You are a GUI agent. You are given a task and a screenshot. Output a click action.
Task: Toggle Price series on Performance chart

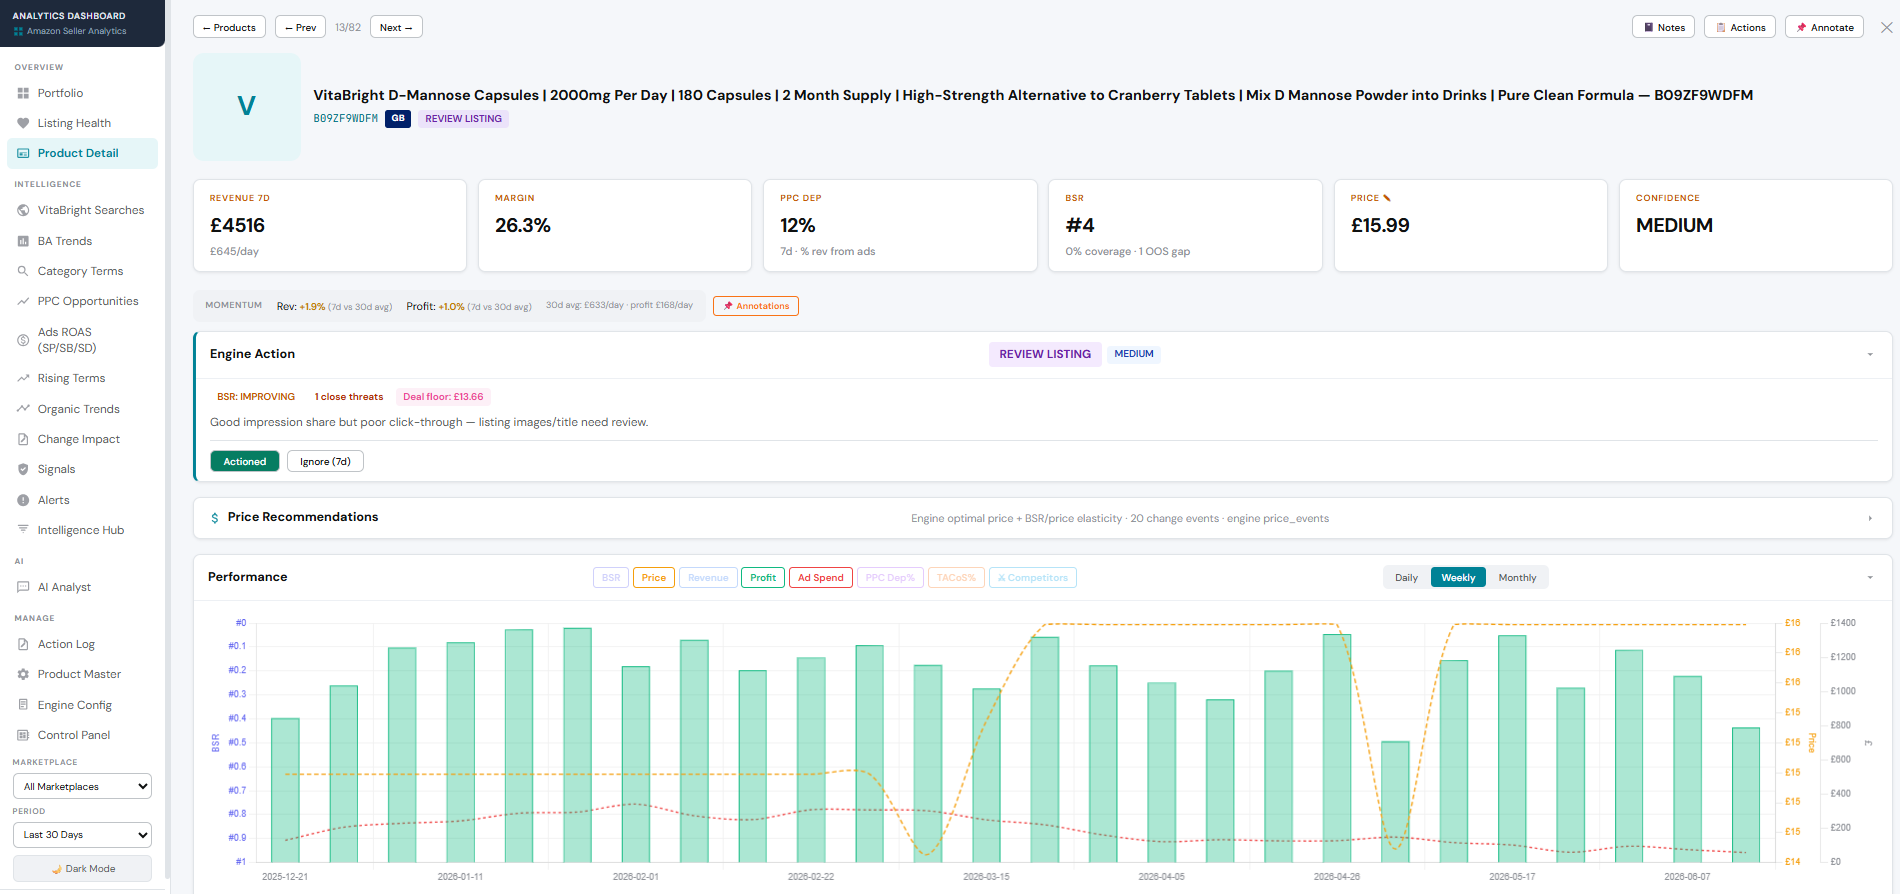pos(654,578)
